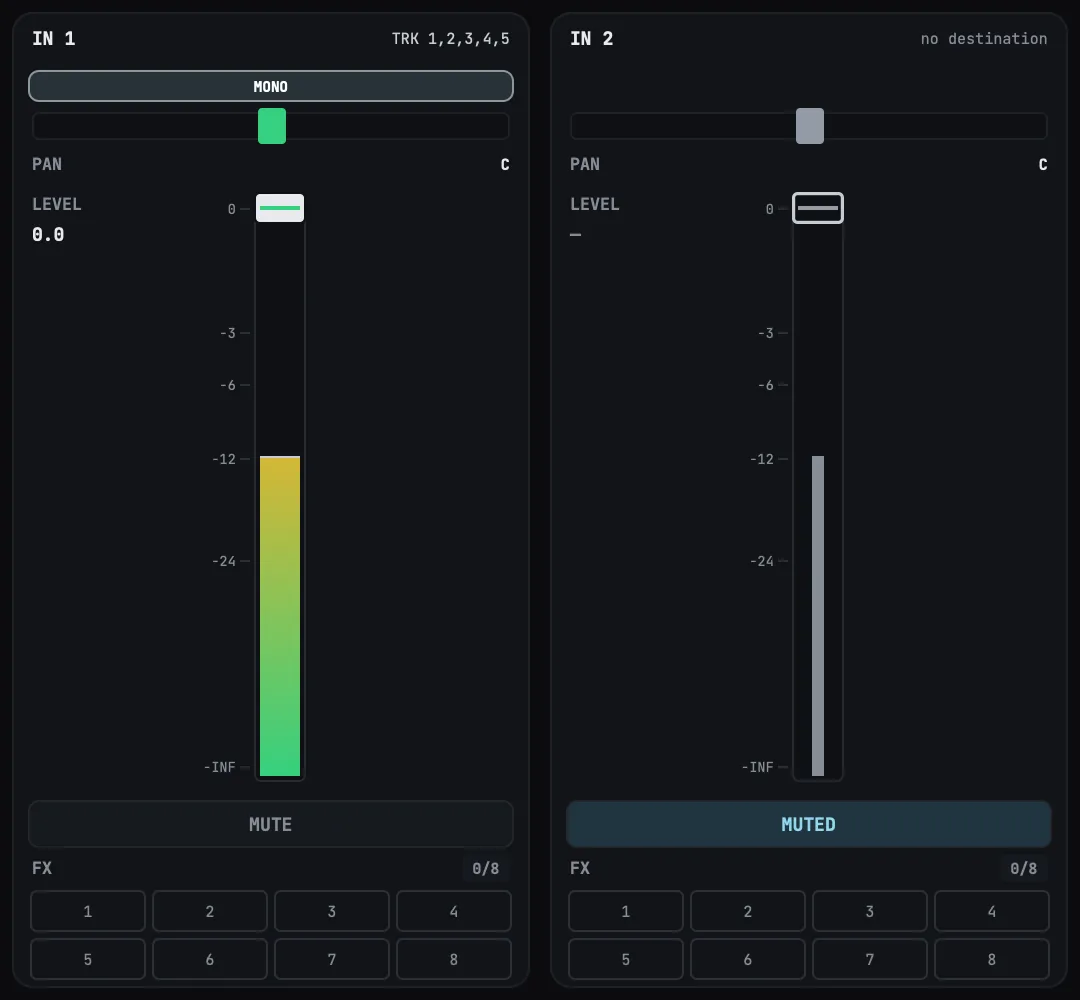Click the pan value C on IN 1

[505, 165]
